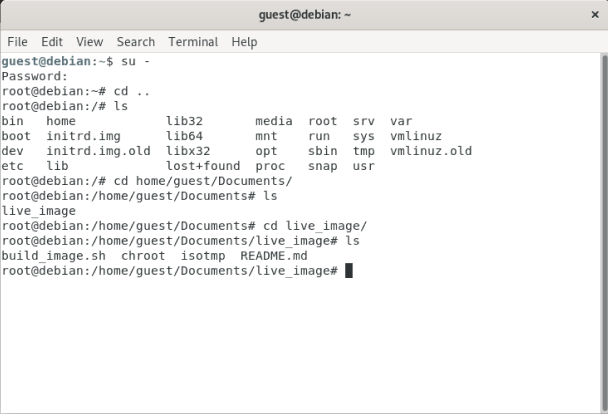The image size is (608, 414).
Task: Click the isotmp directory name
Action: tap(203, 256)
